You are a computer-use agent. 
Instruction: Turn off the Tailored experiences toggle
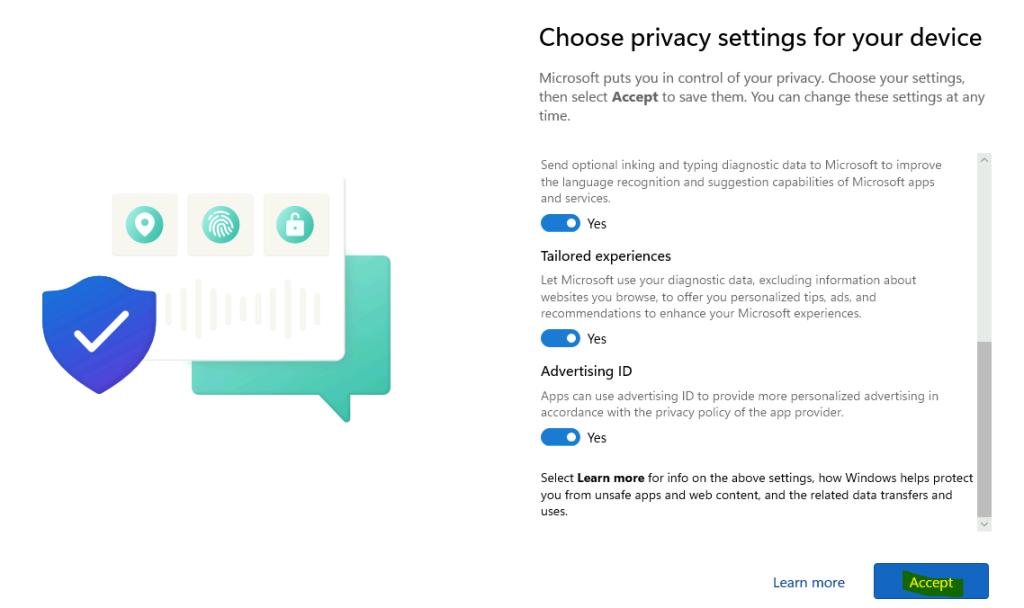(x=560, y=338)
